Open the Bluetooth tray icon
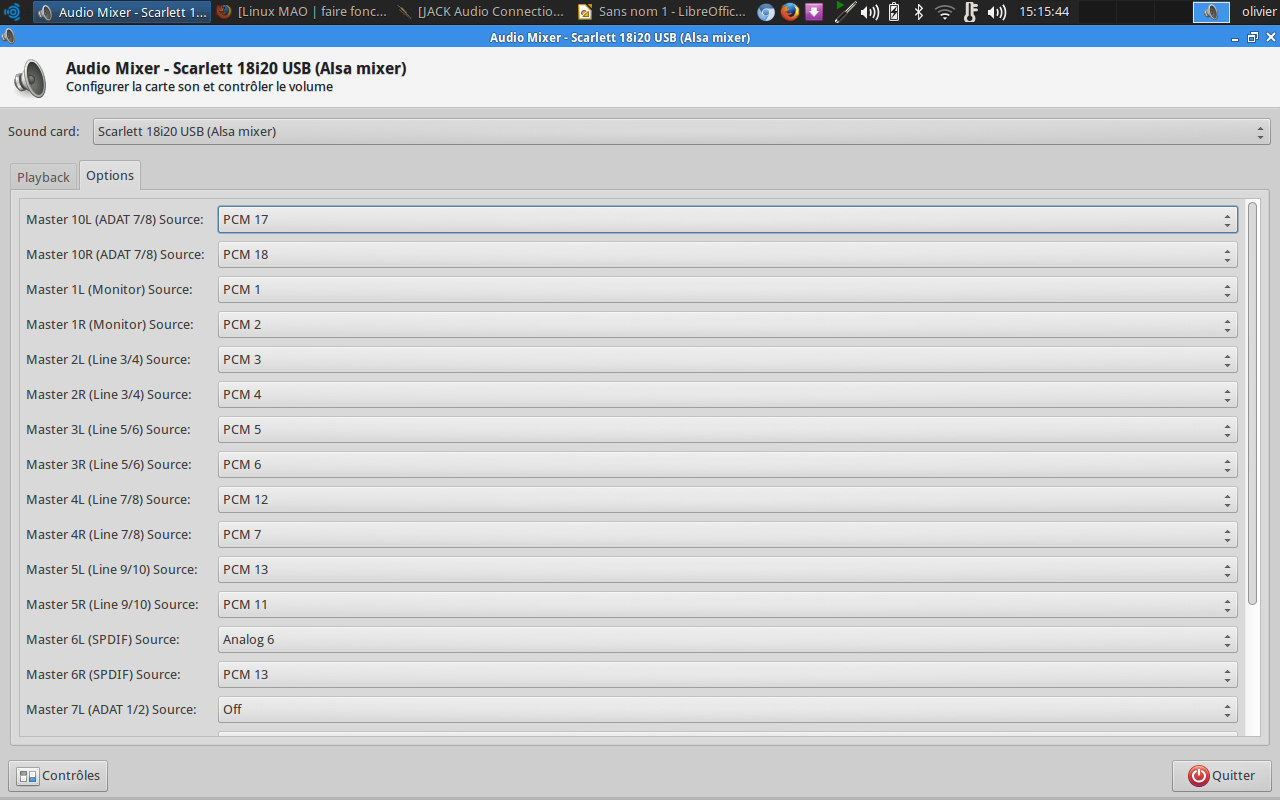This screenshot has width=1280, height=800. pos(919,12)
